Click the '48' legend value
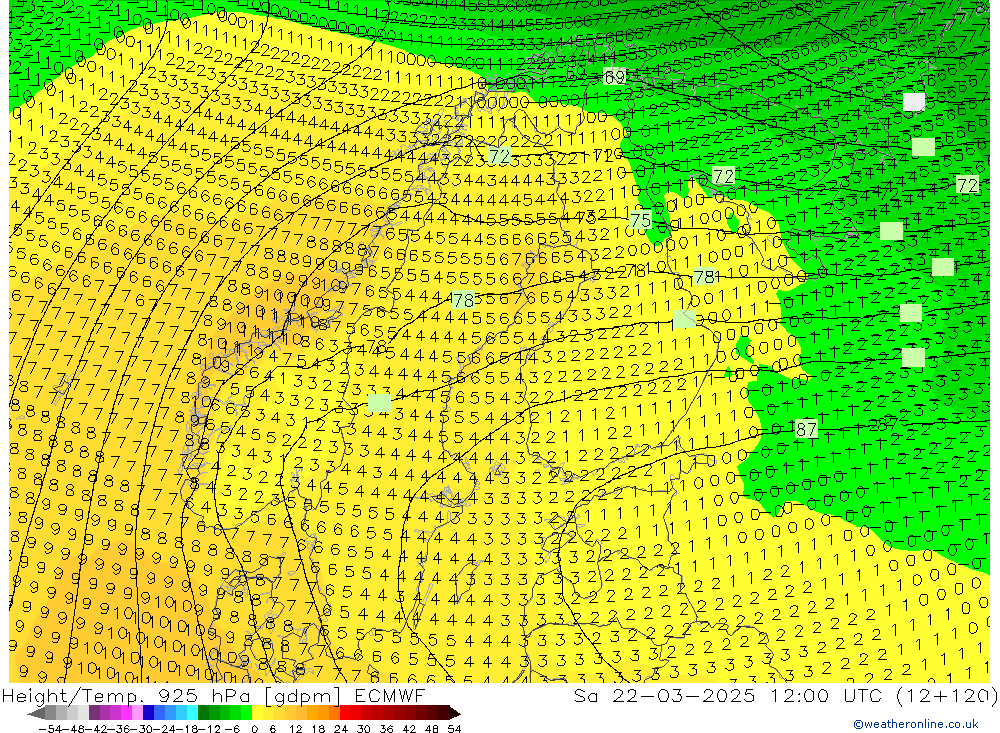This screenshot has width=1000, height=733. [432, 729]
